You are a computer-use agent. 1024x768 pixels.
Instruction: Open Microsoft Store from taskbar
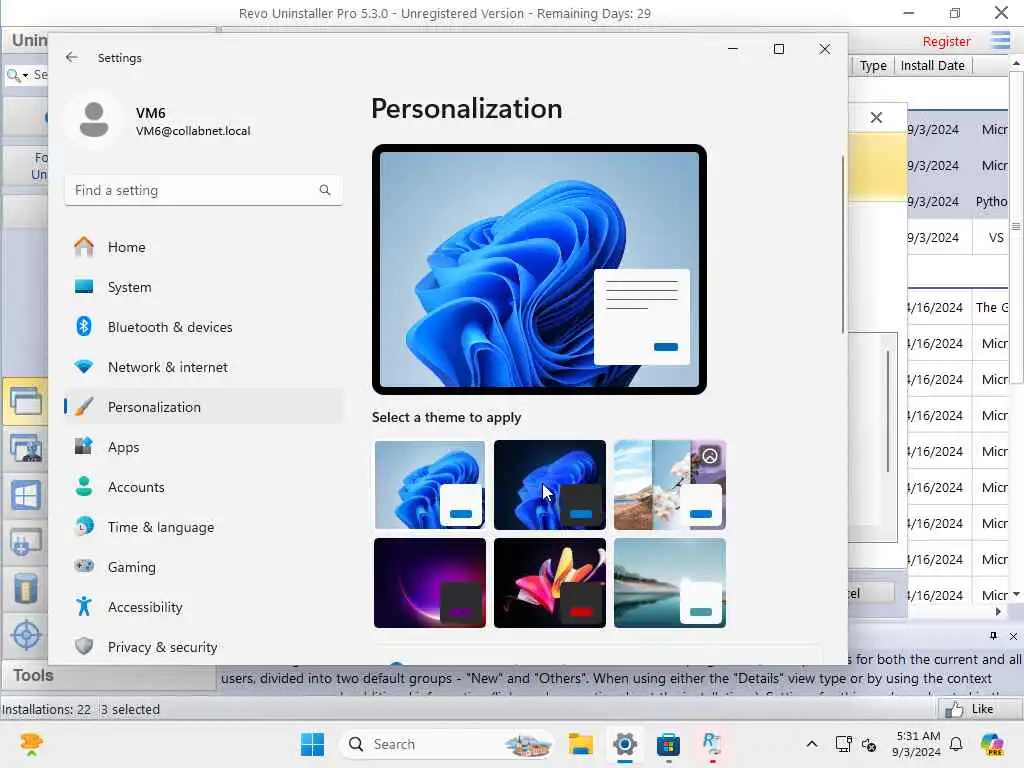(x=668, y=744)
